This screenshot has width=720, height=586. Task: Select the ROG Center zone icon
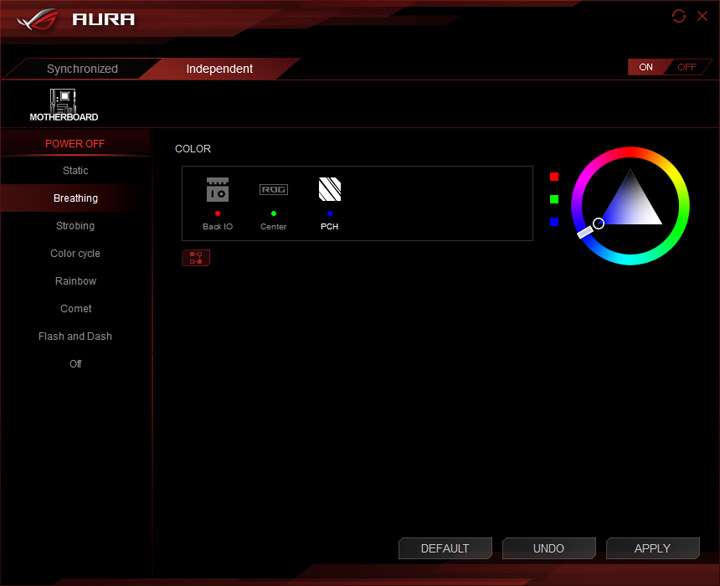tap(274, 190)
